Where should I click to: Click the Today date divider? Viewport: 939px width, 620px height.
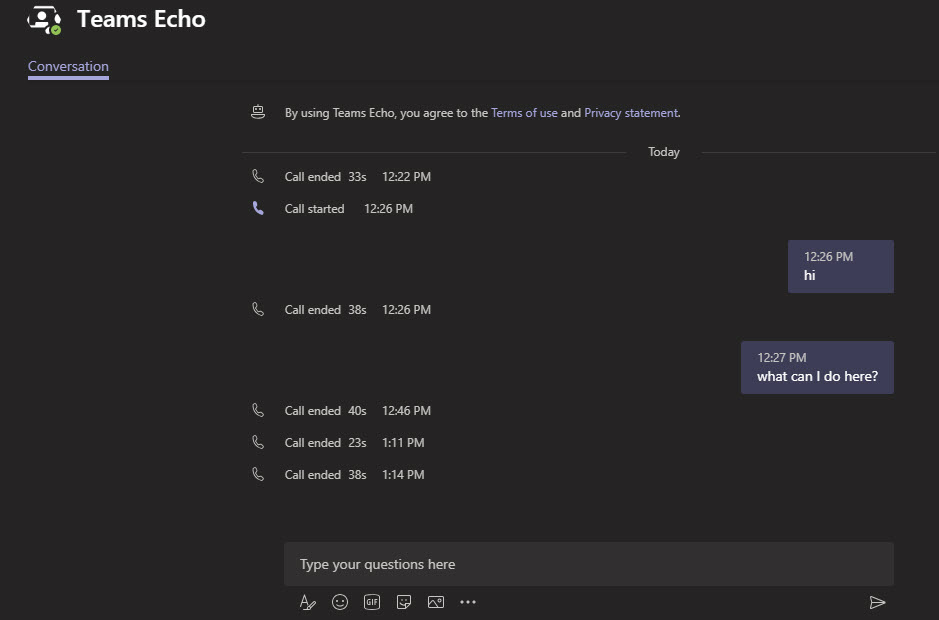coord(663,152)
